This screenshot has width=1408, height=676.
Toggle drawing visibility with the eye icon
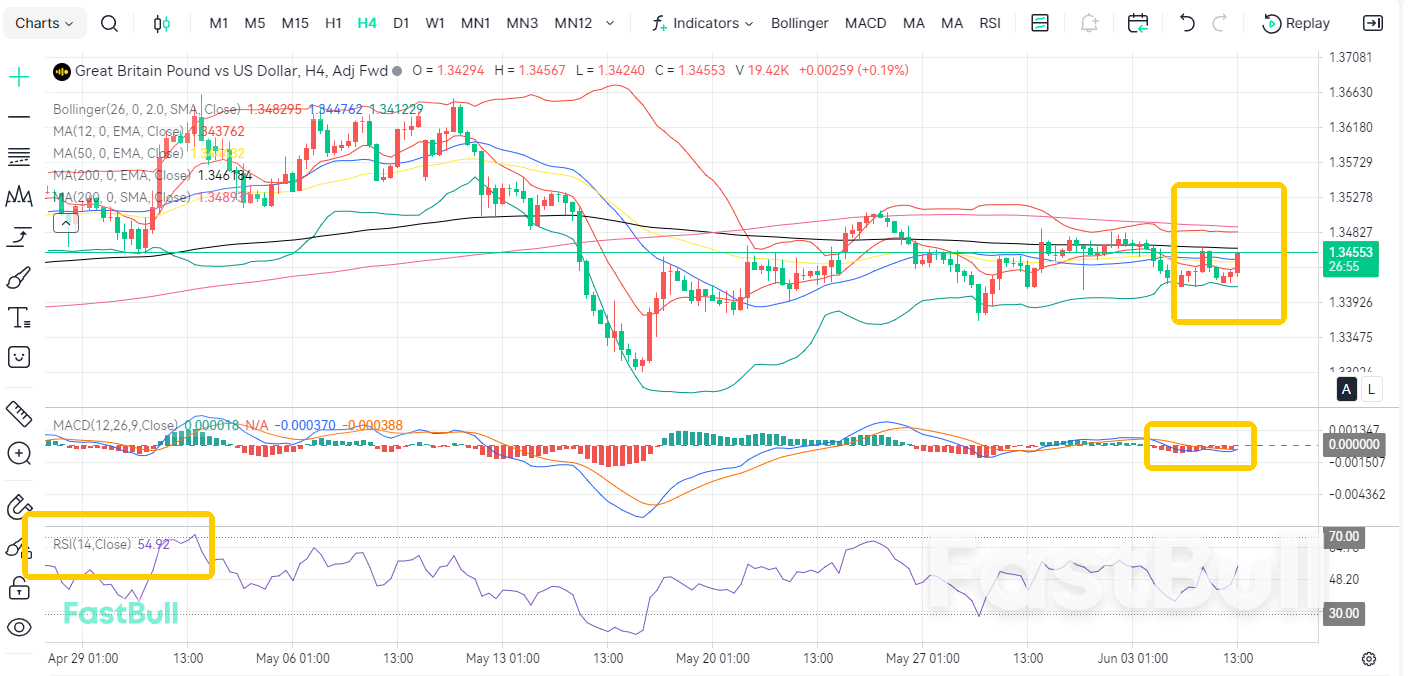[x=19, y=627]
